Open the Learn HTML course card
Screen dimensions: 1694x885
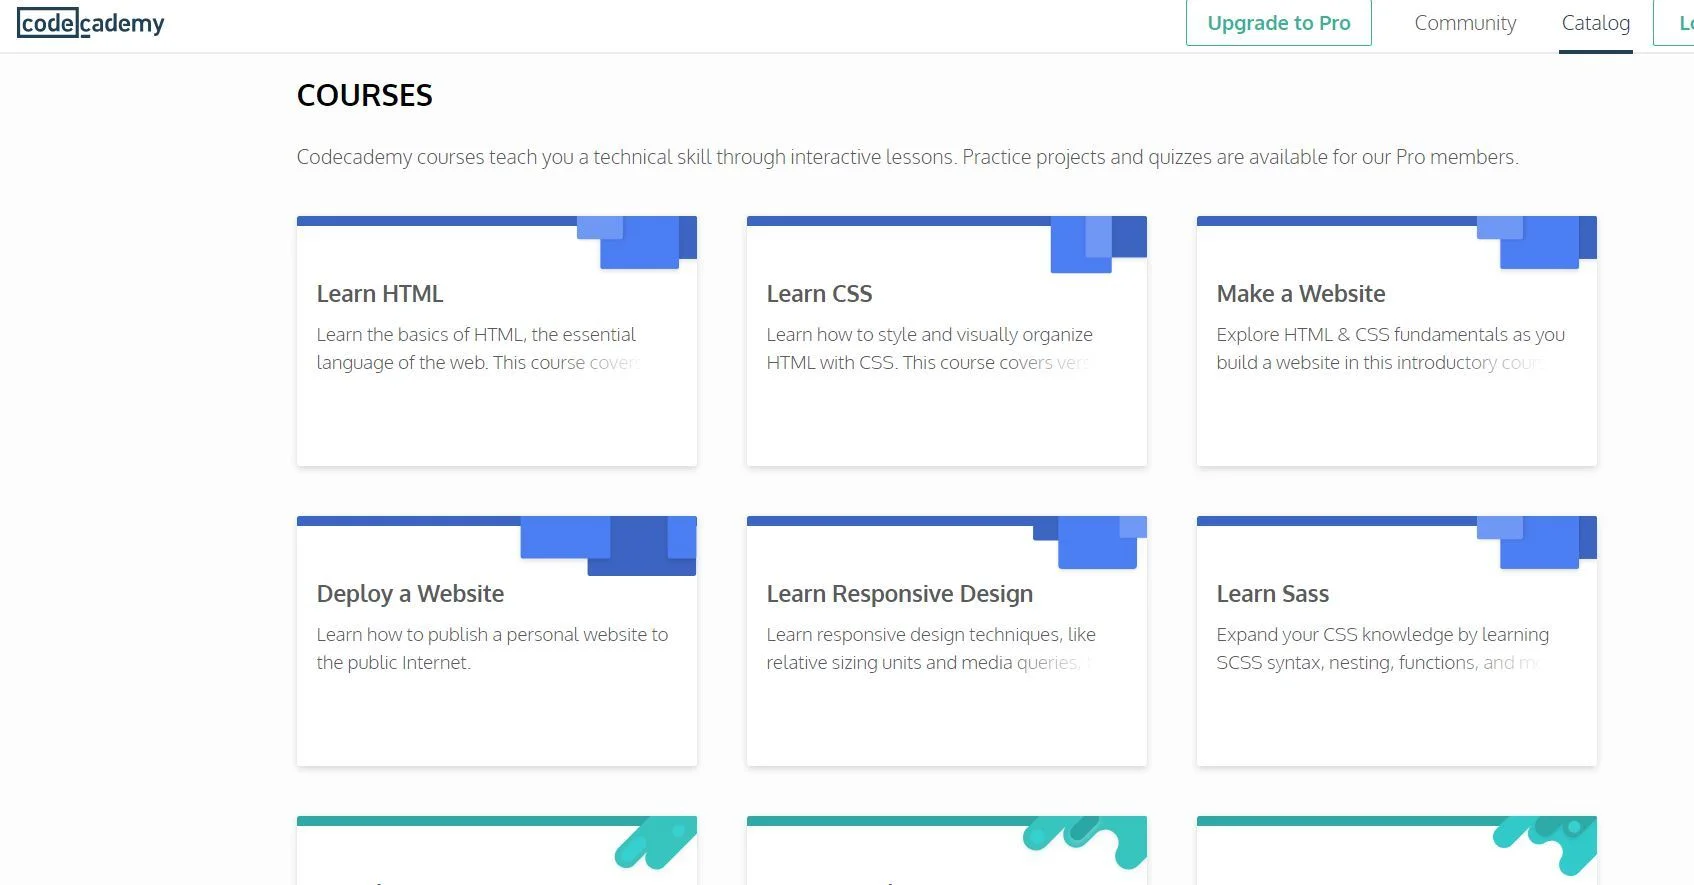point(497,341)
